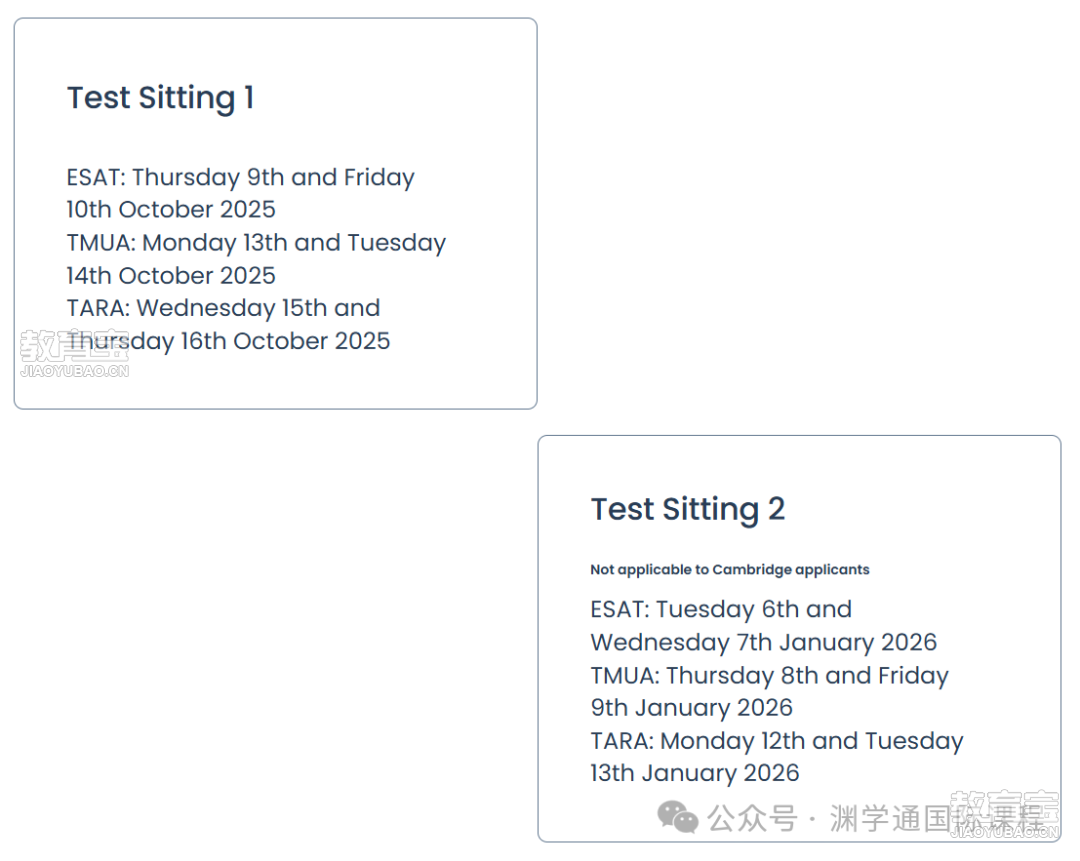Click the '9th January 2026' text
Image resolution: width=1080 pixels, height=861 pixels.
point(692,707)
